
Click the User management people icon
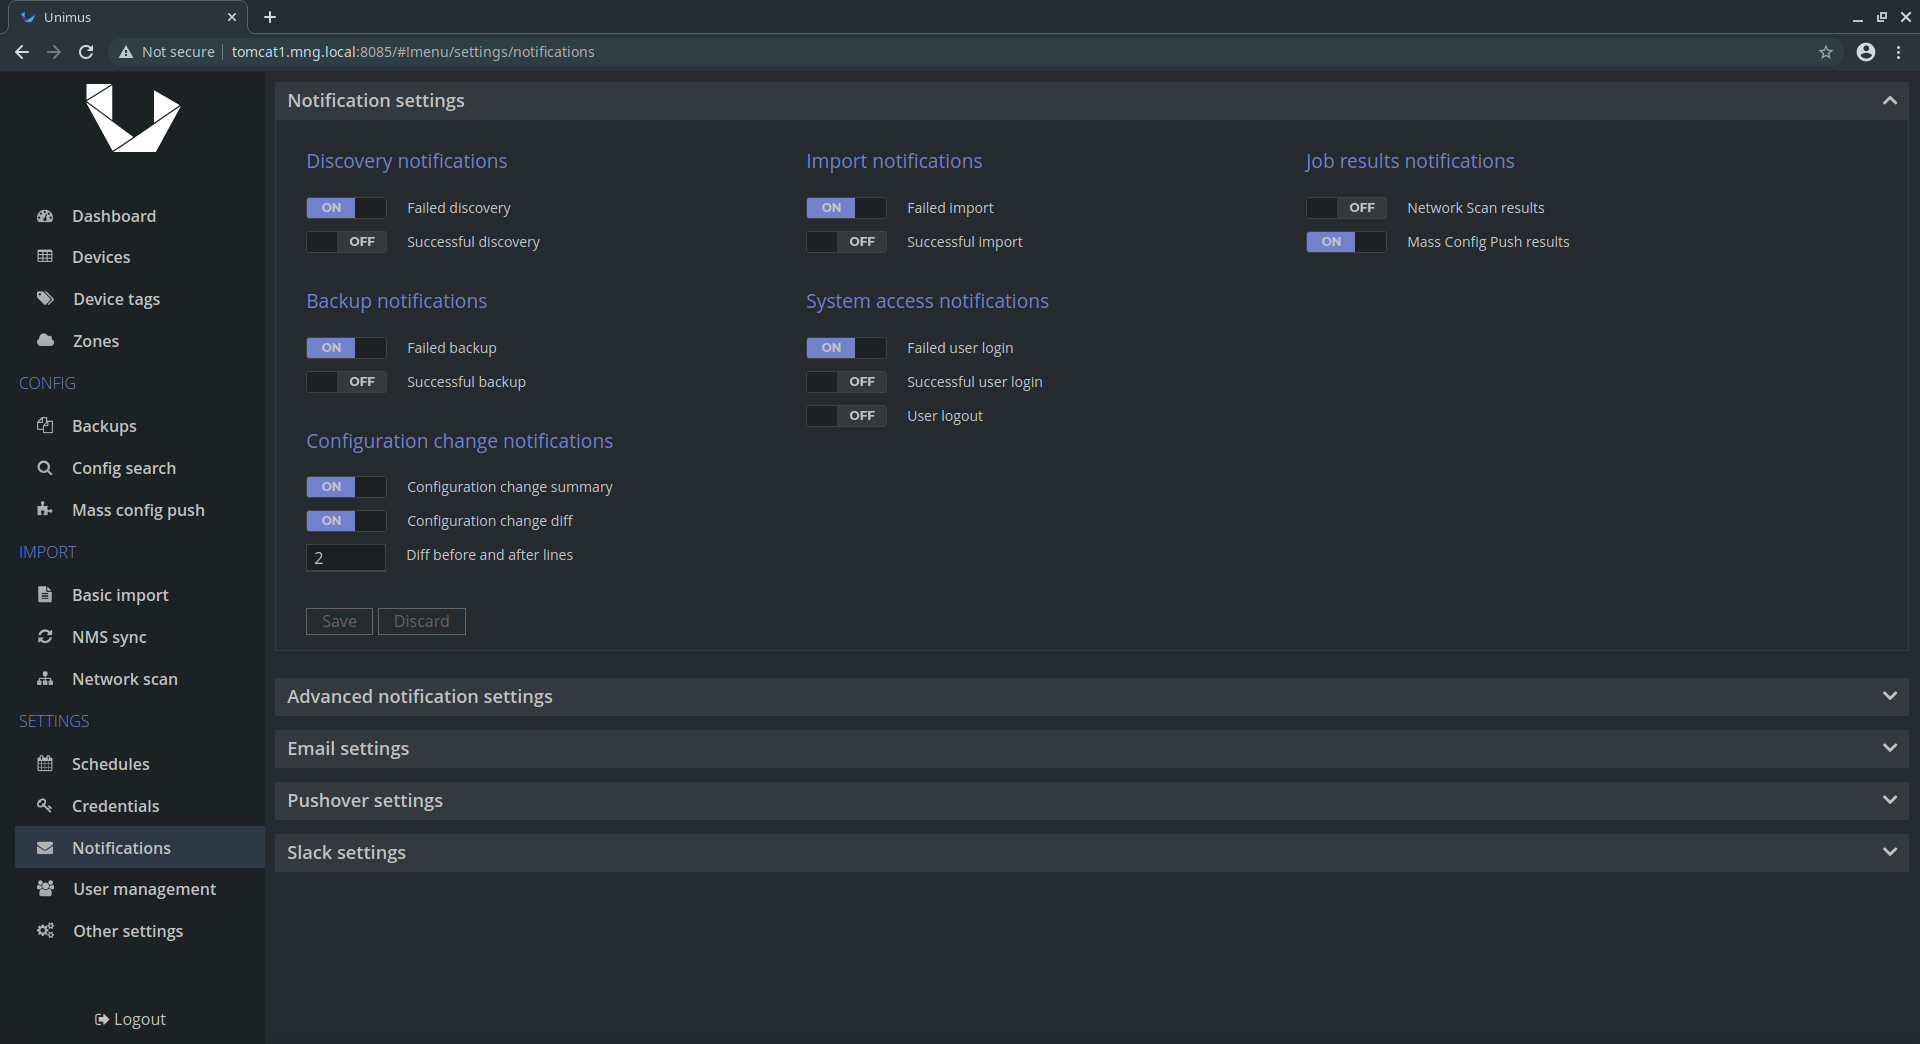(x=45, y=889)
